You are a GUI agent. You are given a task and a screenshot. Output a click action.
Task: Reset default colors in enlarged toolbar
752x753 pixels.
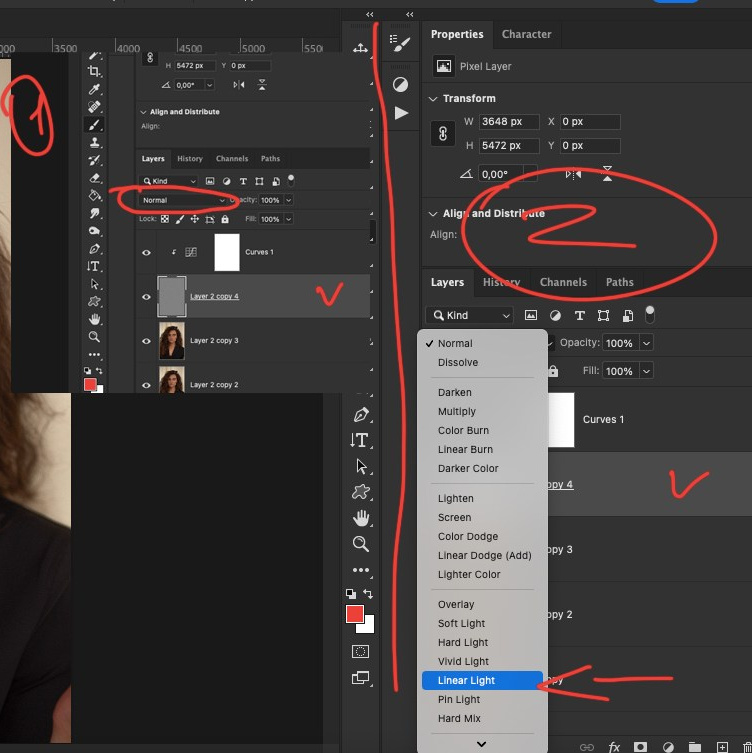click(351, 594)
